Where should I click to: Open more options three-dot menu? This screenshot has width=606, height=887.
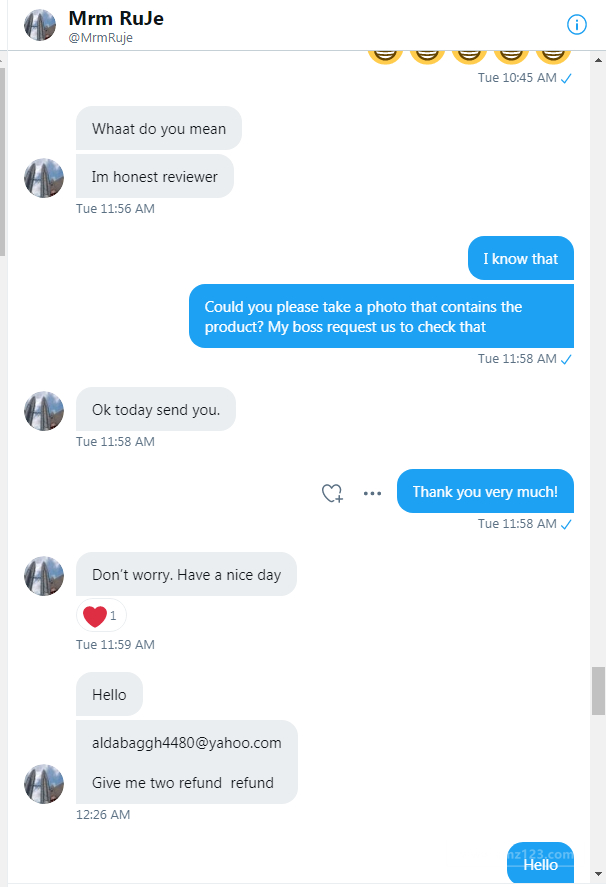[x=372, y=493]
